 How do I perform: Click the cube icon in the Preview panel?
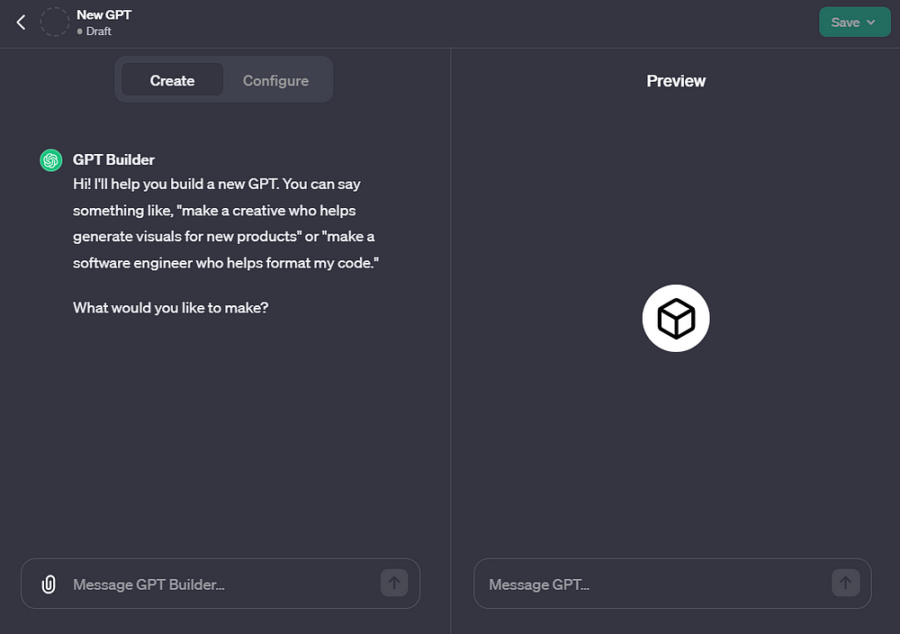click(x=676, y=319)
